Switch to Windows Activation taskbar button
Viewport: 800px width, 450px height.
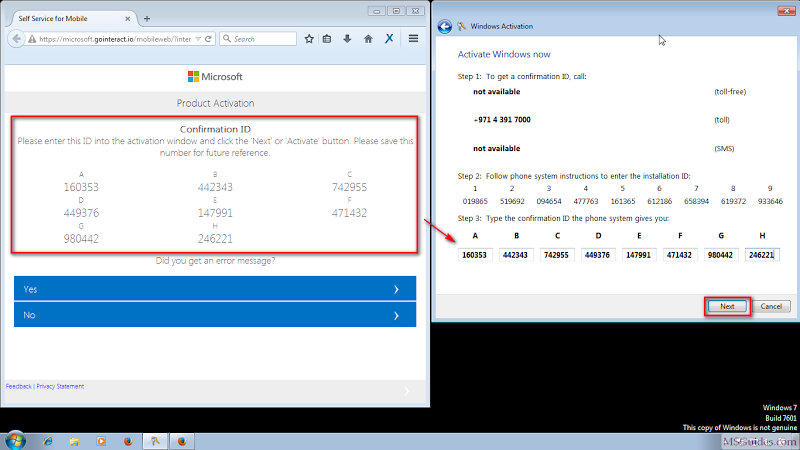(x=155, y=441)
